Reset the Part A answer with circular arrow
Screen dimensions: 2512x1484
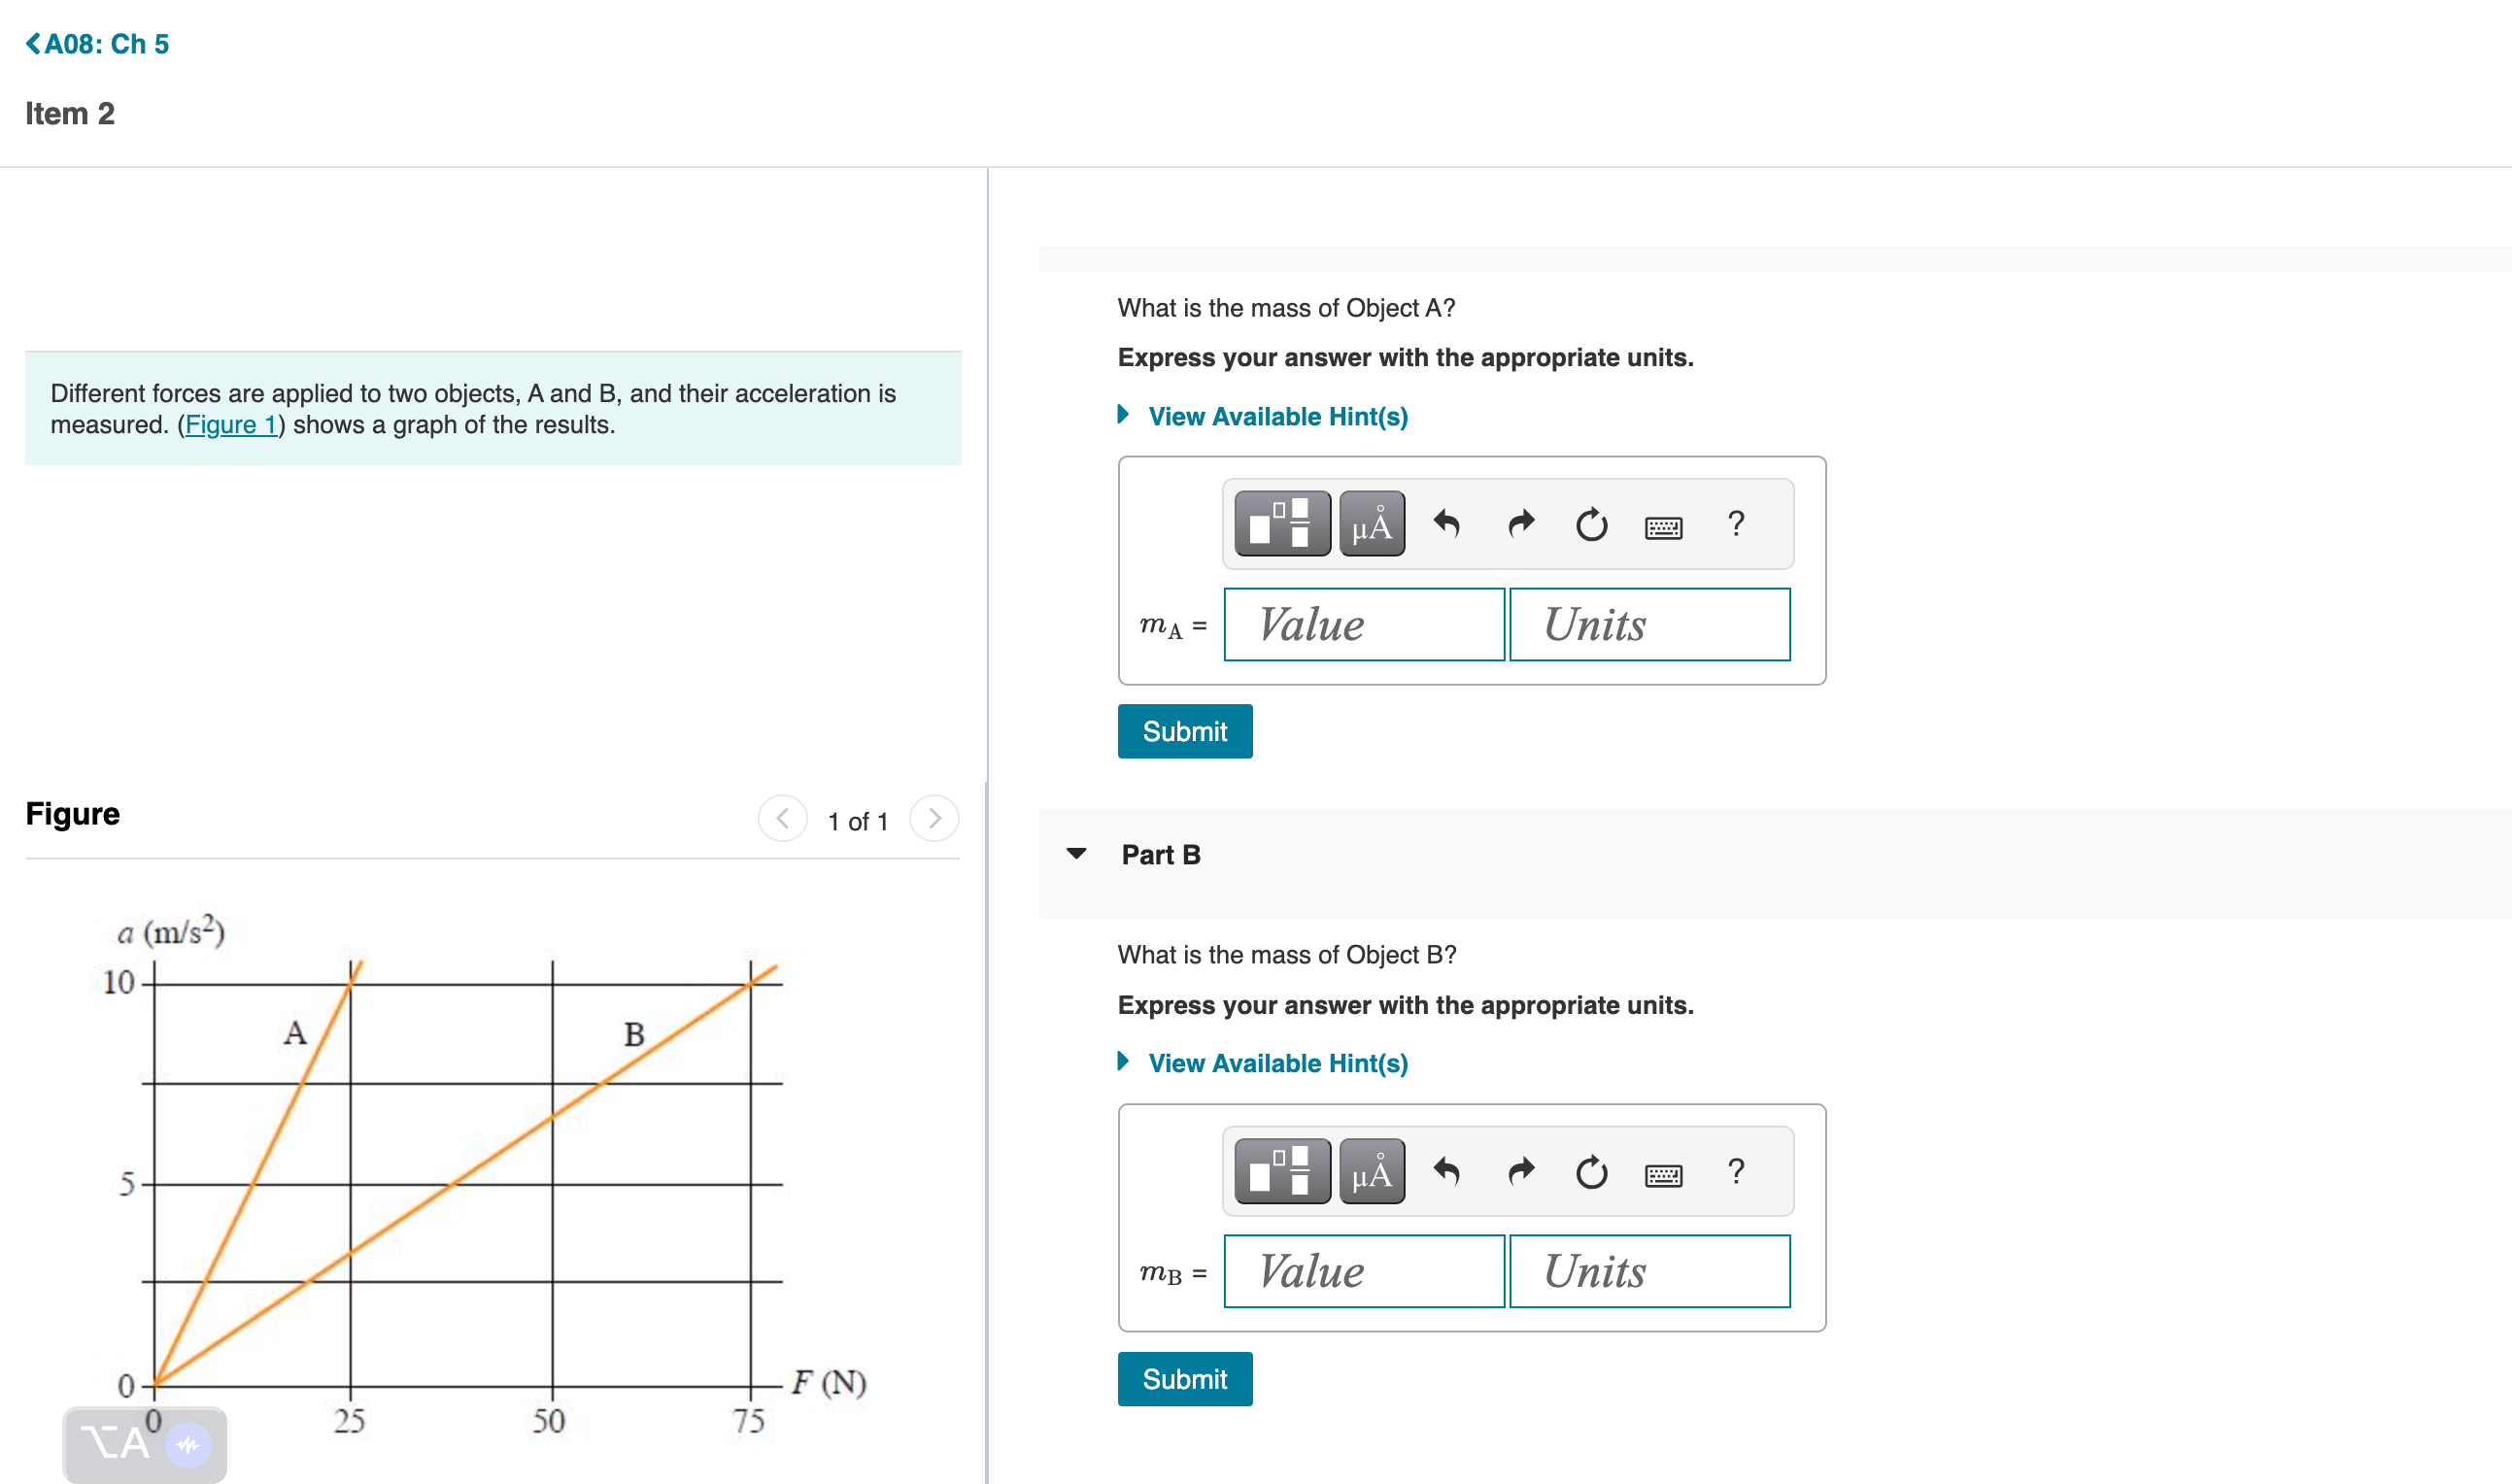[1591, 525]
